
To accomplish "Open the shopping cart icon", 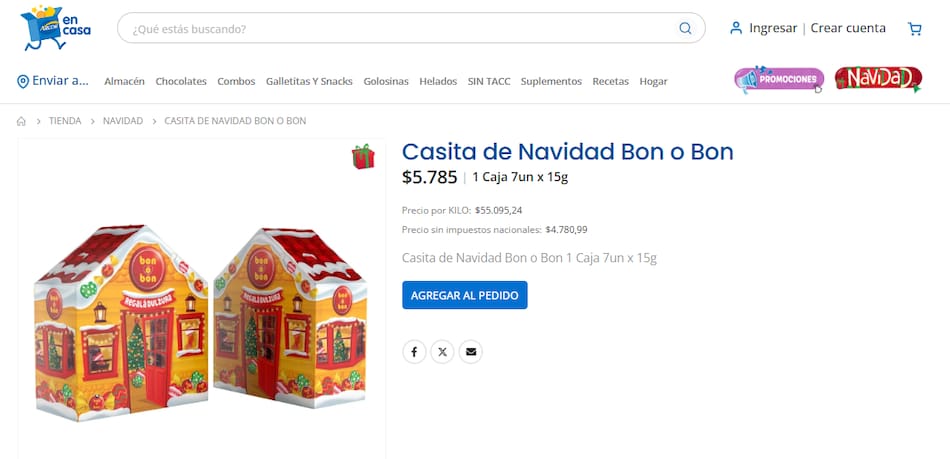I will tap(914, 28).
